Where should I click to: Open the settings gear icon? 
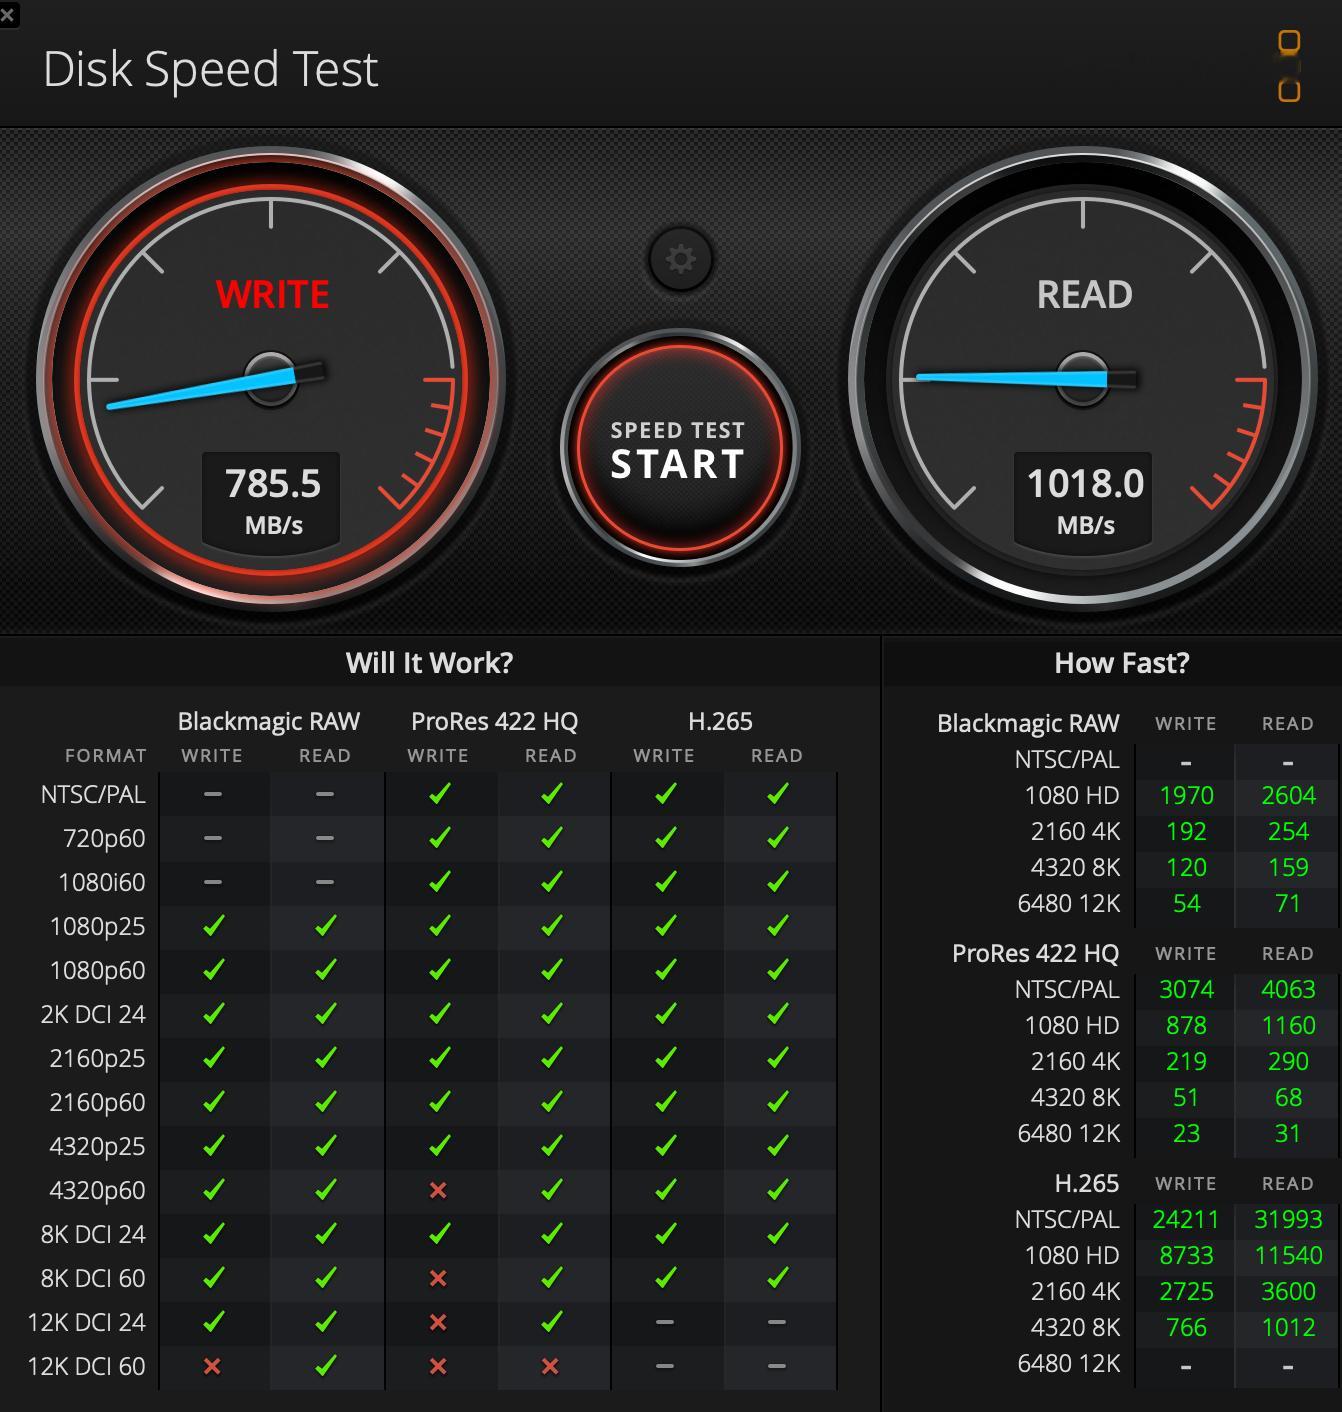[x=680, y=260]
